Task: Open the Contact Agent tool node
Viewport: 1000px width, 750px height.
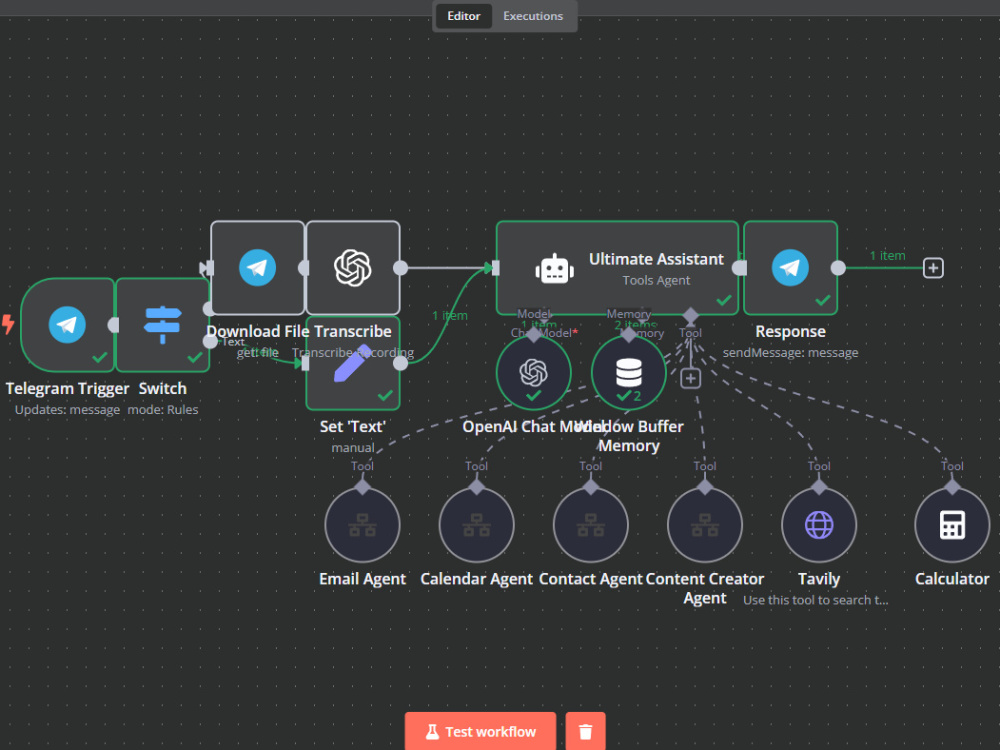Action: click(591, 525)
